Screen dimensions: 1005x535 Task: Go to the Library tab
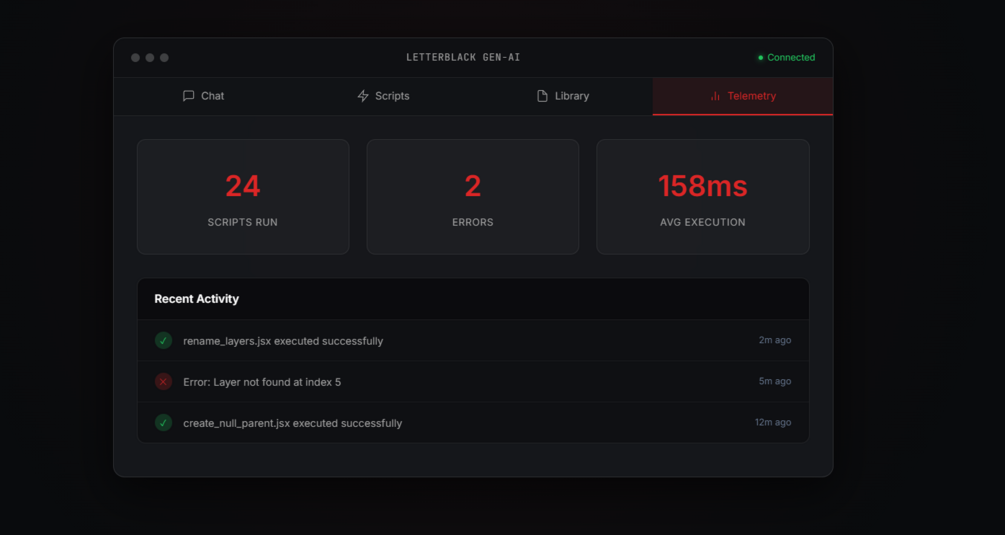(563, 96)
